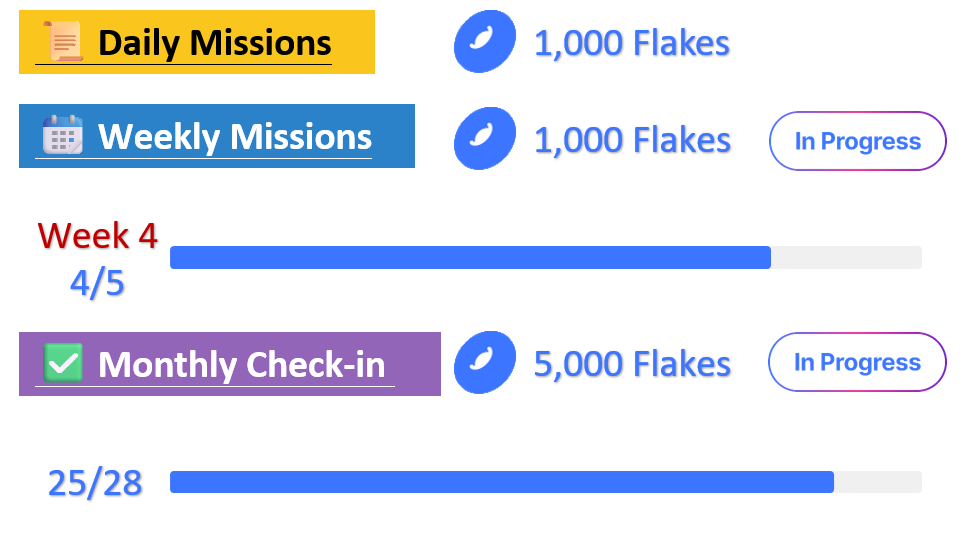Select the Monthly Check-in heading
Image resolution: width=977 pixels, height=543 pixels.
coord(241,364)
